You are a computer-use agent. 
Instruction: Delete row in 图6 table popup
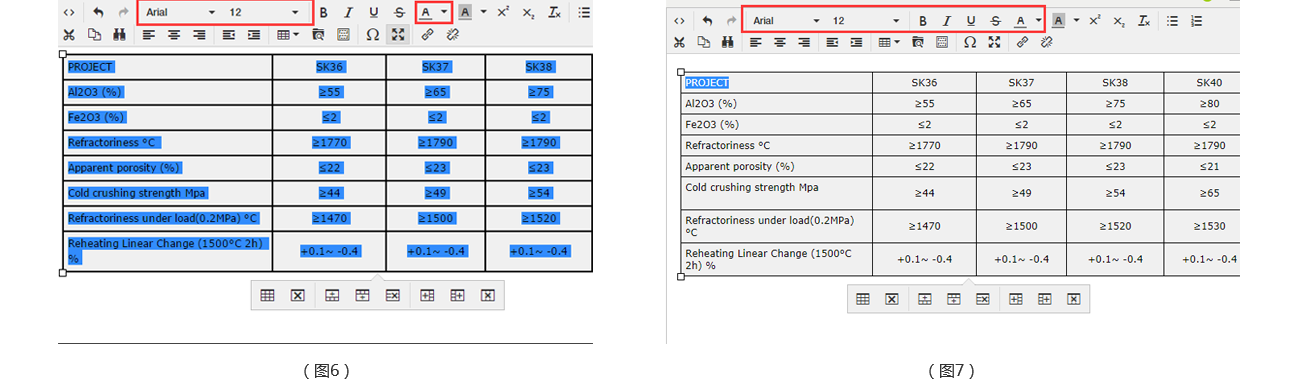[393, 295]
